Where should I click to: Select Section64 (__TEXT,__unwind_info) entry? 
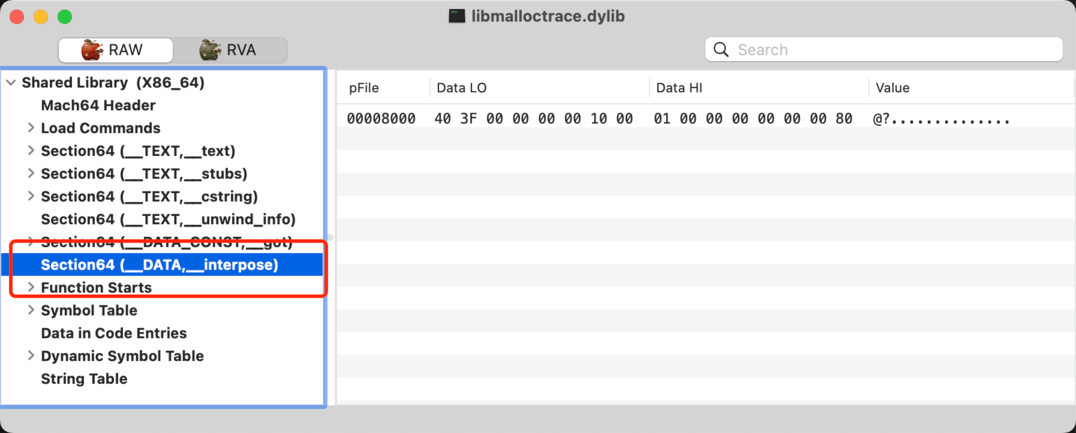coord(168,219)
